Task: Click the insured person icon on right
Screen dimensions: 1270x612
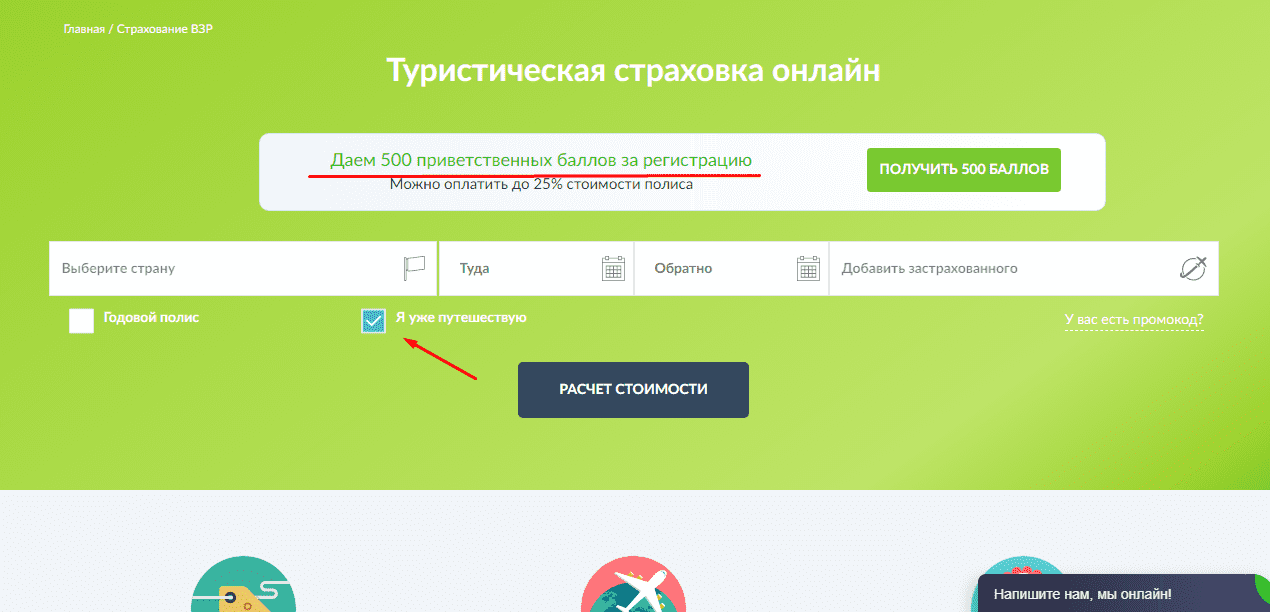Action: (x=1193, y=268)
